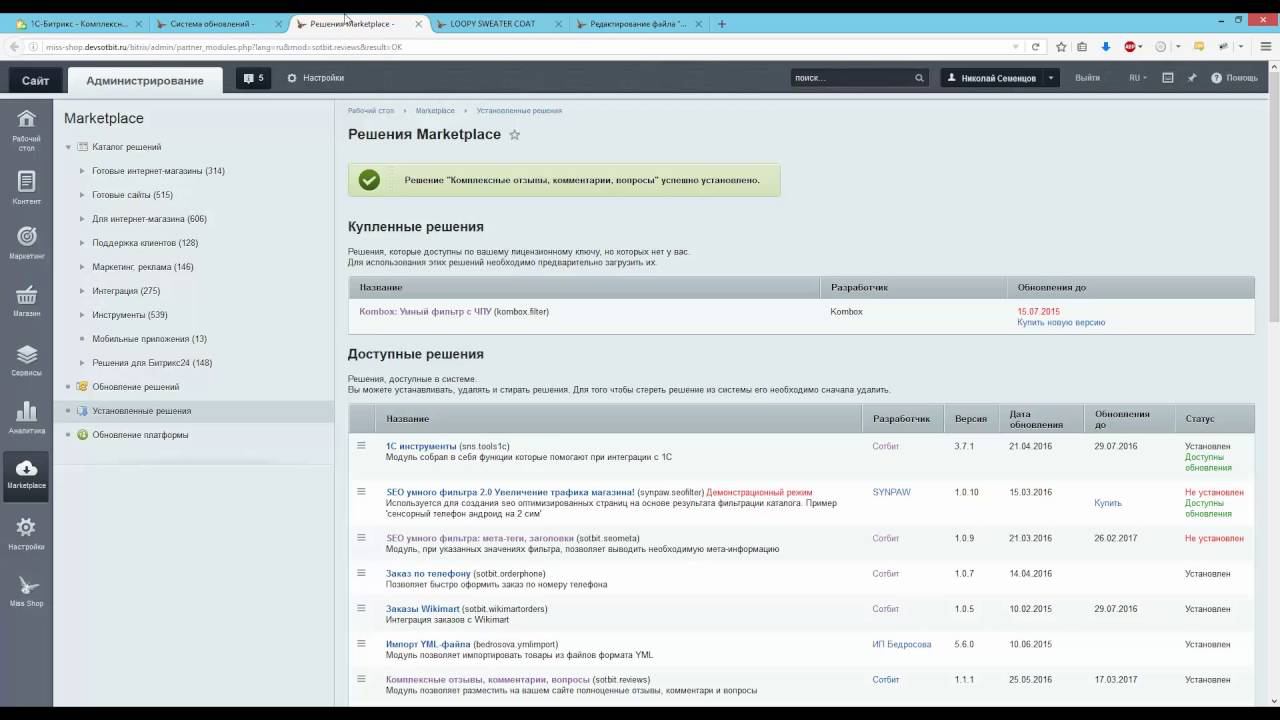
Task: Open the Сервисы sidebar section
Action: tap(27, 359)
